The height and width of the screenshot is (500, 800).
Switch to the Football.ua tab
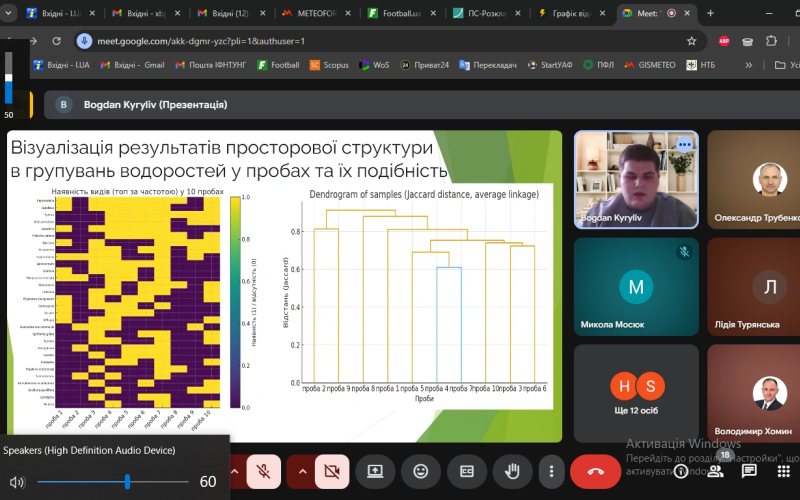coord(401,13)
